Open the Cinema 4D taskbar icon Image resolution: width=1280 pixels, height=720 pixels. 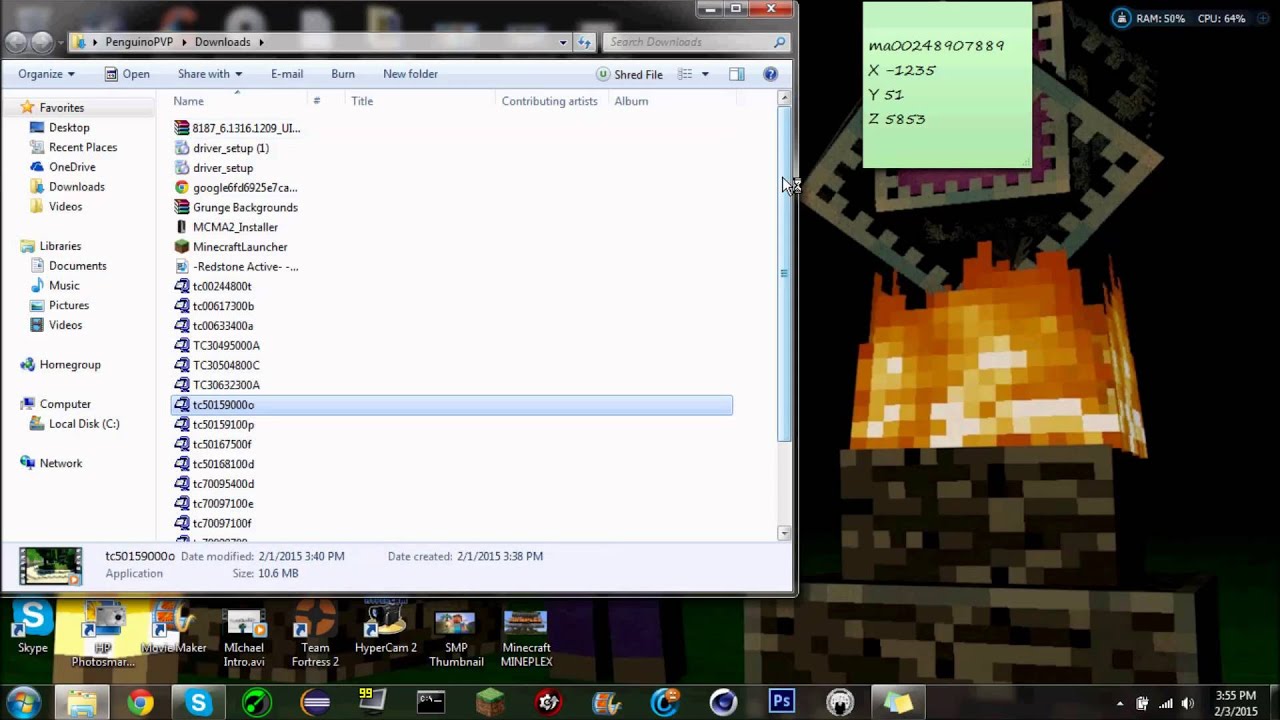click(x=723, y=703)
